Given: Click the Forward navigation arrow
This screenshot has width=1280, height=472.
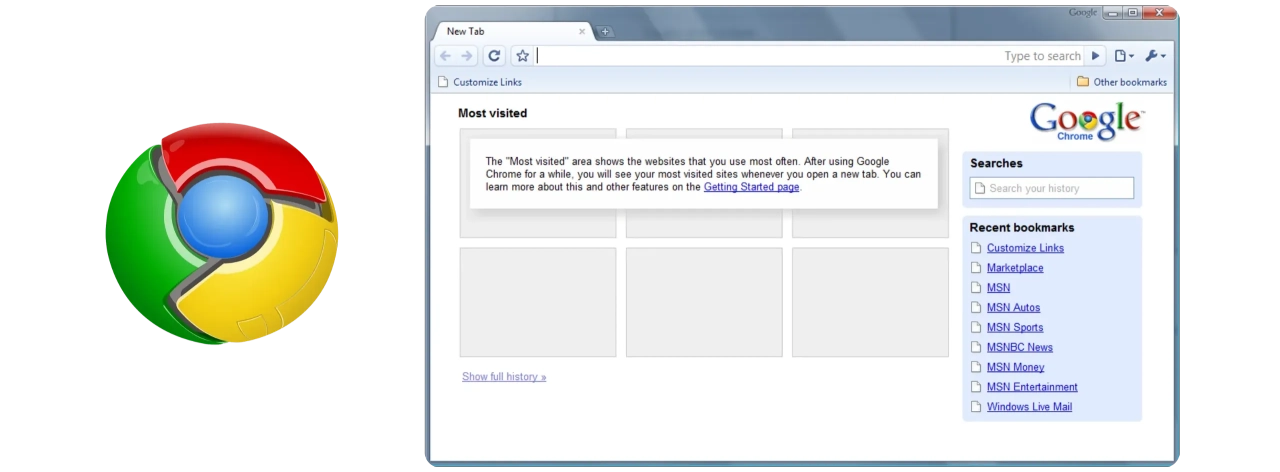Looking at the screenshot, I should coord(466,56).
